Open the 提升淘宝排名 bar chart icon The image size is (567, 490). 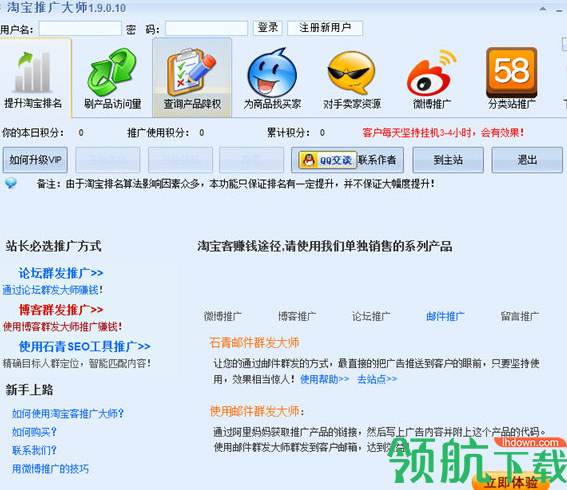(33, 72)
